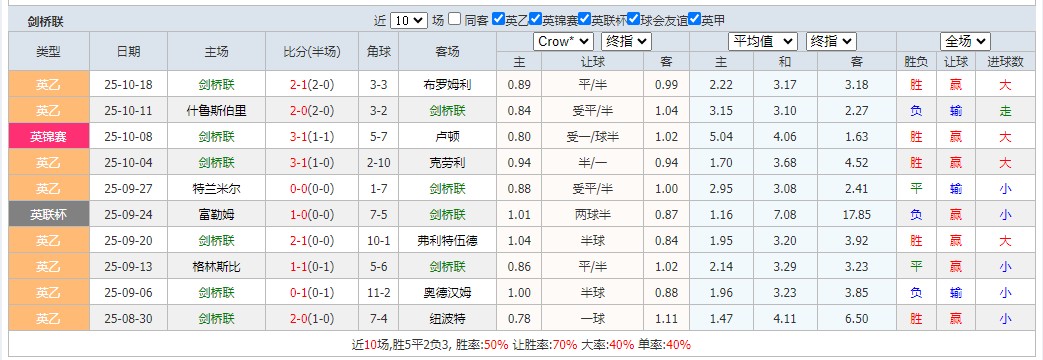
Task: Toggle the 同客 checkbox
Action: click(454, 19)
